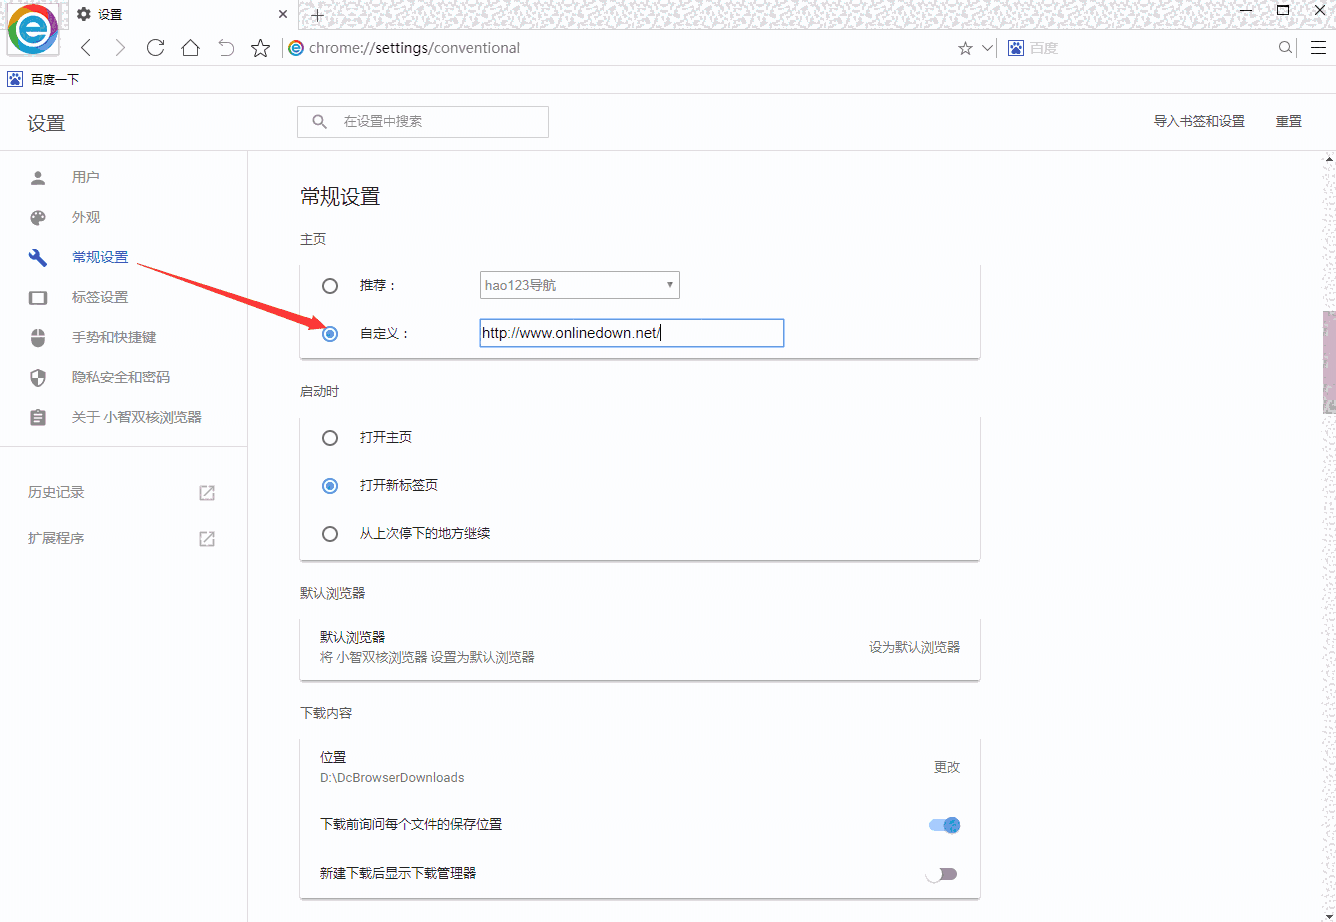Click the bookmark star in address bar

[x=260, y=47]
